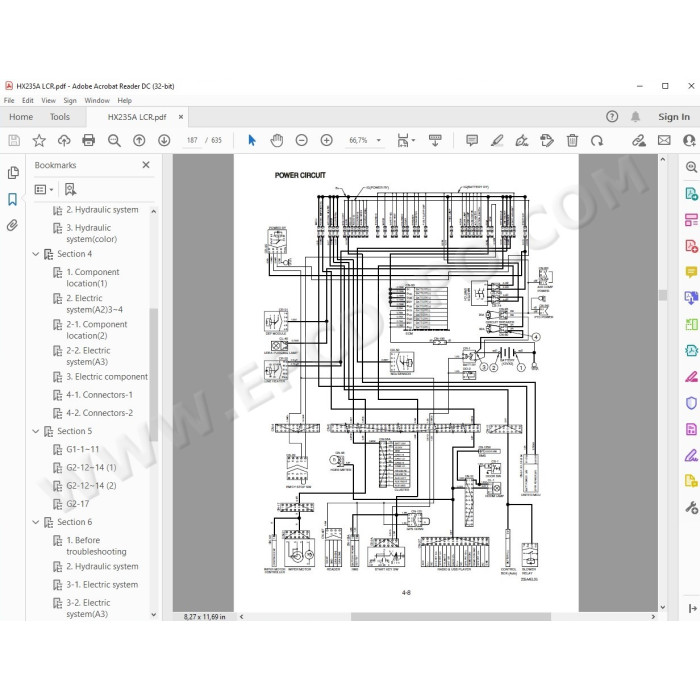700x700 pixels.
Task: Add document to starred favorites
Action: click(39, 141)
